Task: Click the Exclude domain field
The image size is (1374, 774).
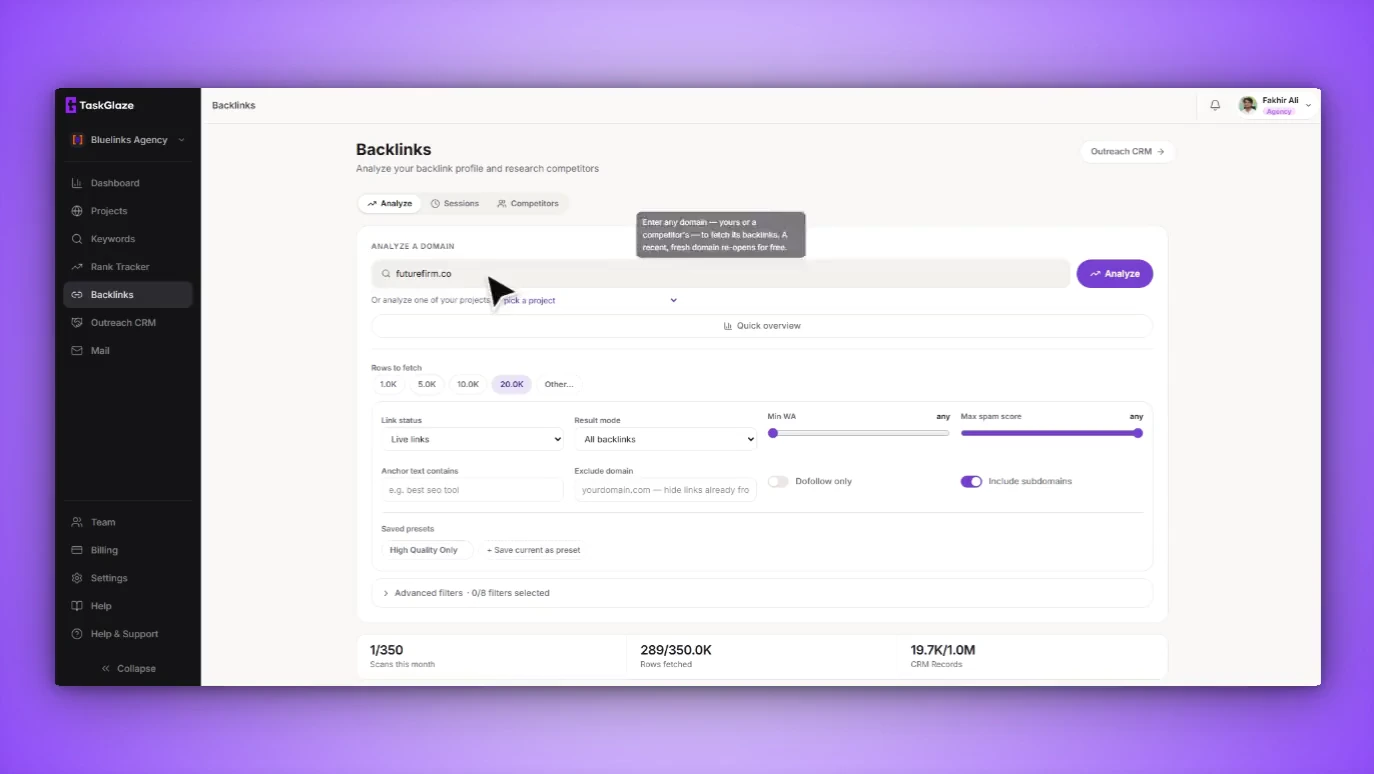Action: coord(665,490)
